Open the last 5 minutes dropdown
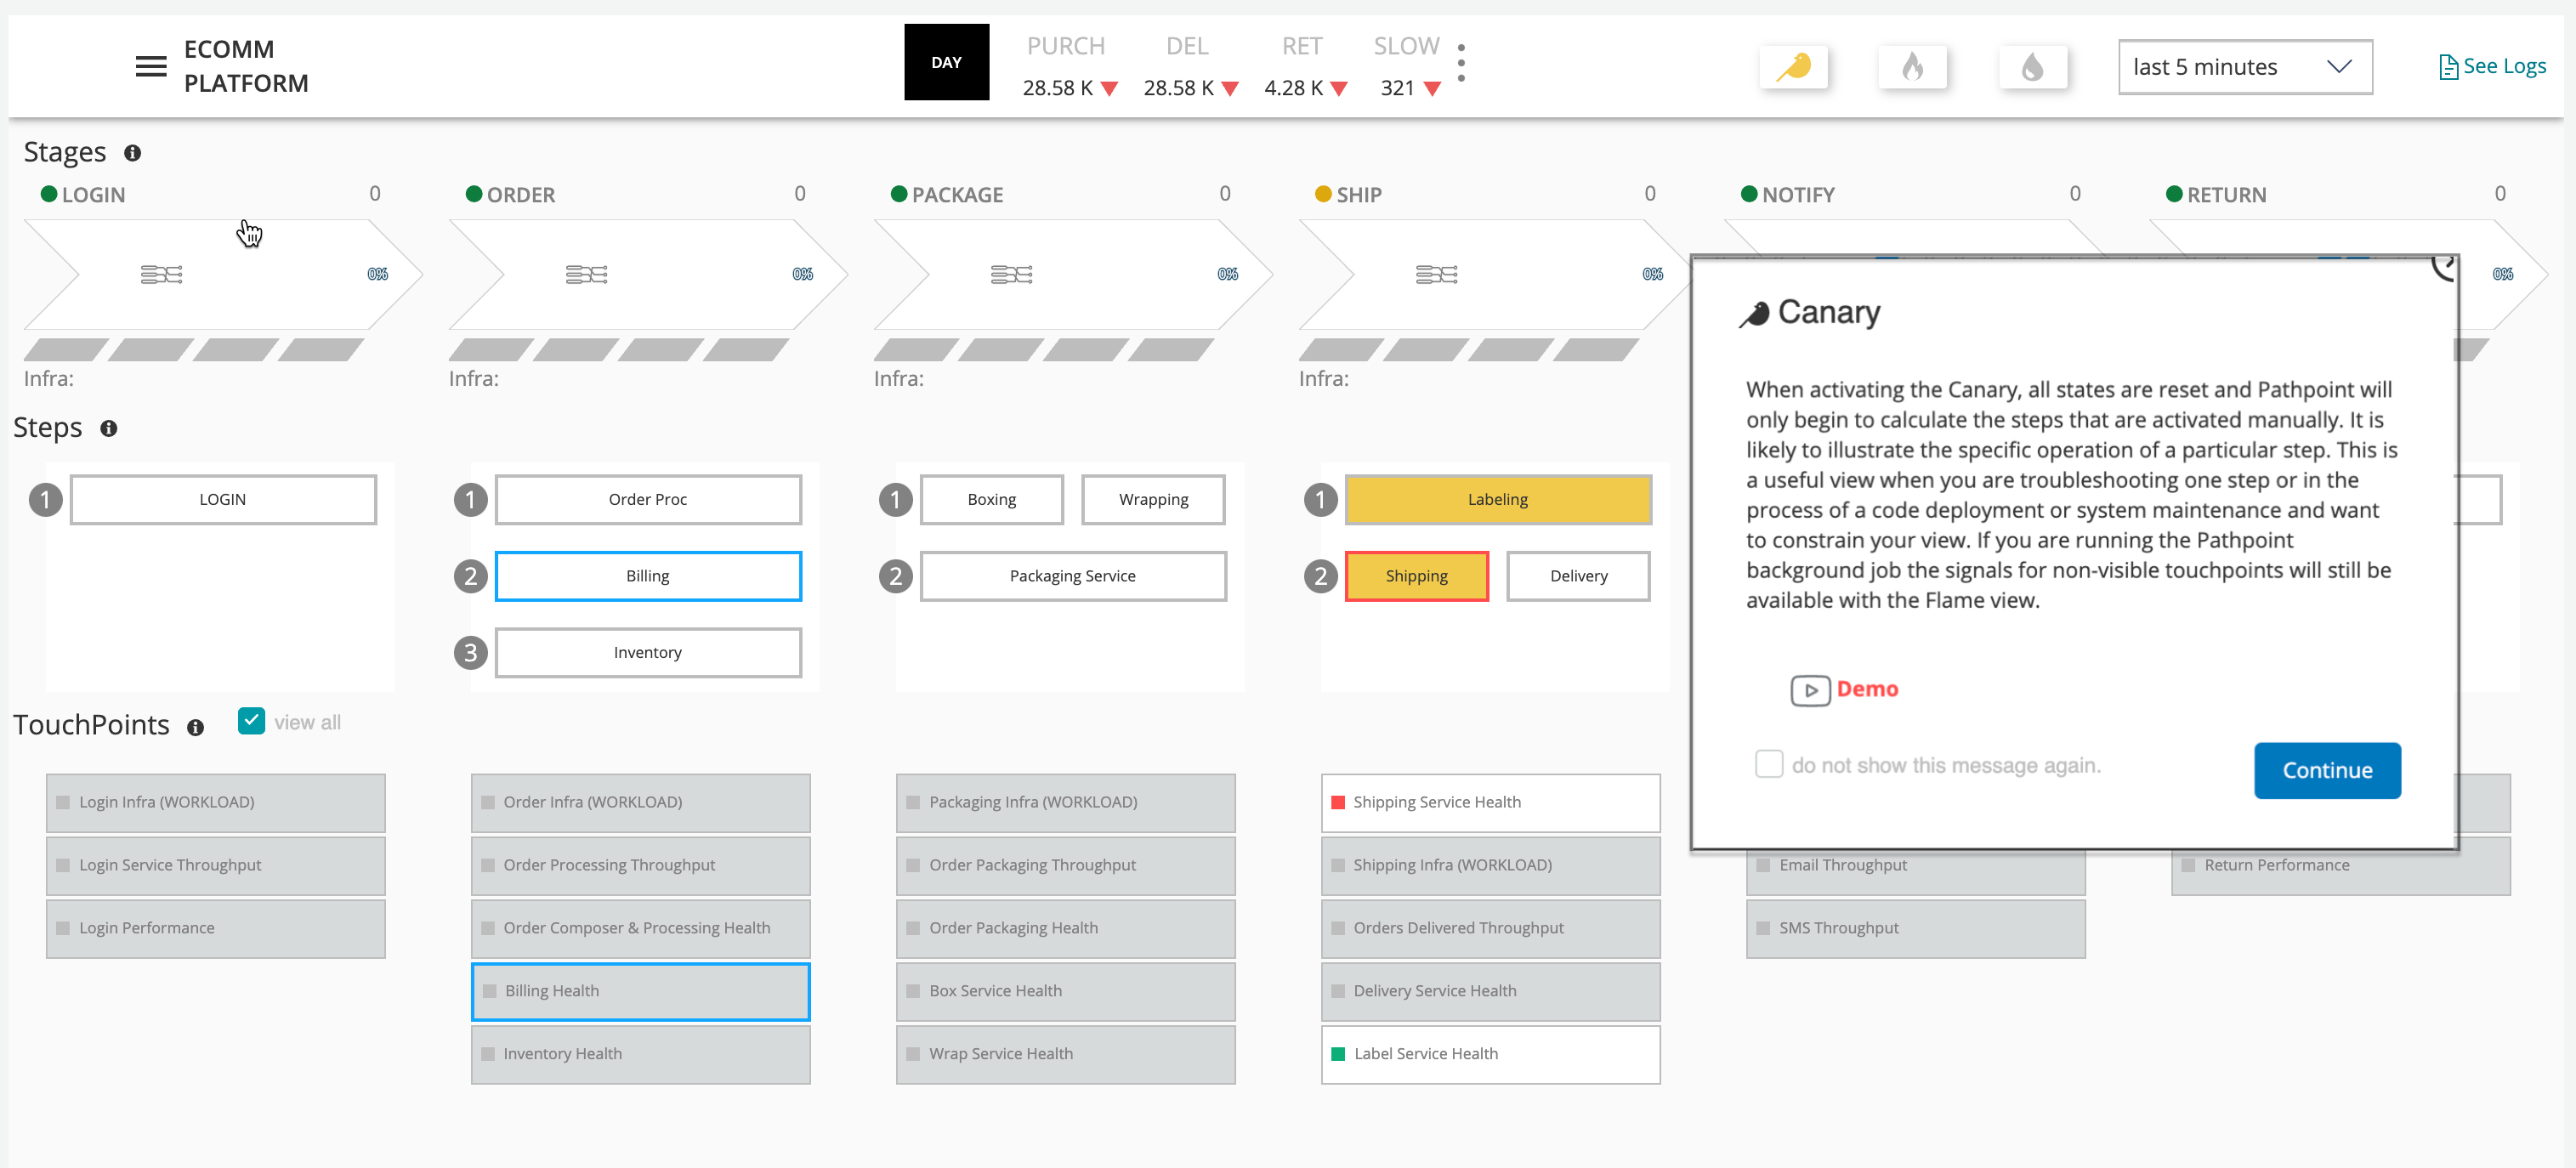The image size is (2576, 1168). pyautogui.click(x=2244, y=67)
